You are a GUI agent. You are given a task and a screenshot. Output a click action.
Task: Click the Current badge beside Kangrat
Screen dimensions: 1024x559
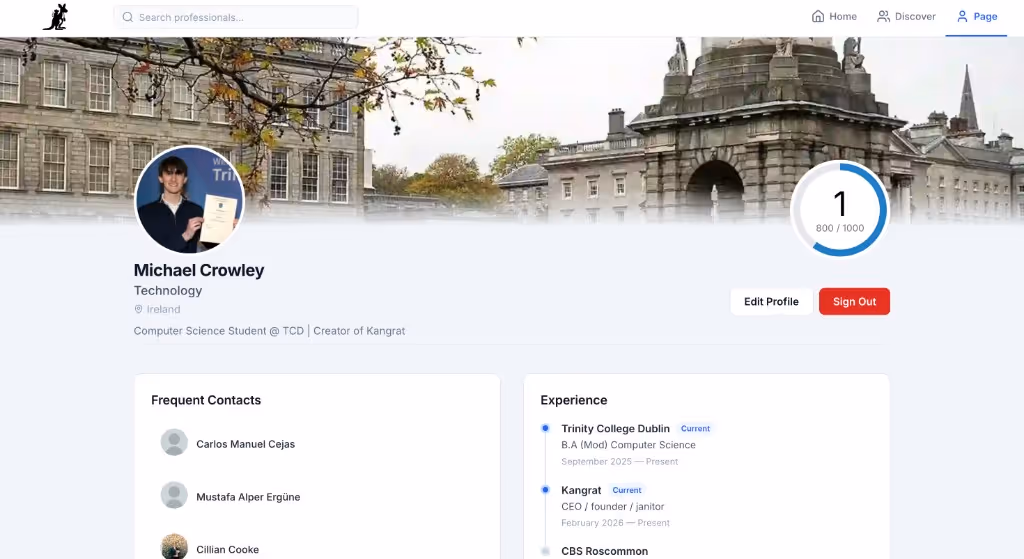(626, 490)
